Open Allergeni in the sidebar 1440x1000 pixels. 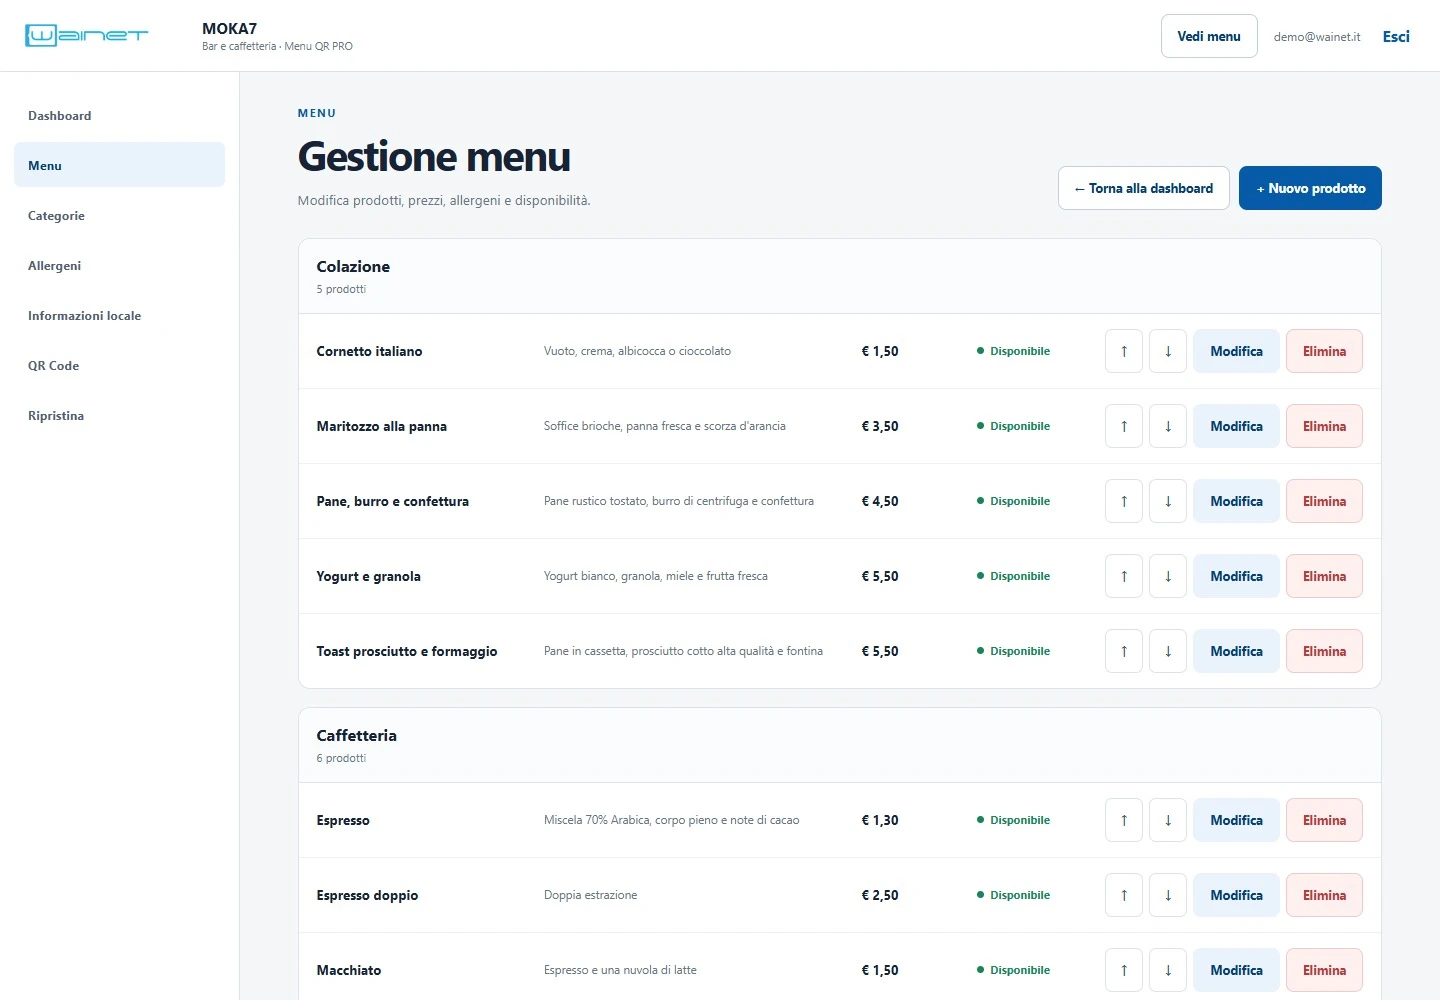(x=119, y=266)
